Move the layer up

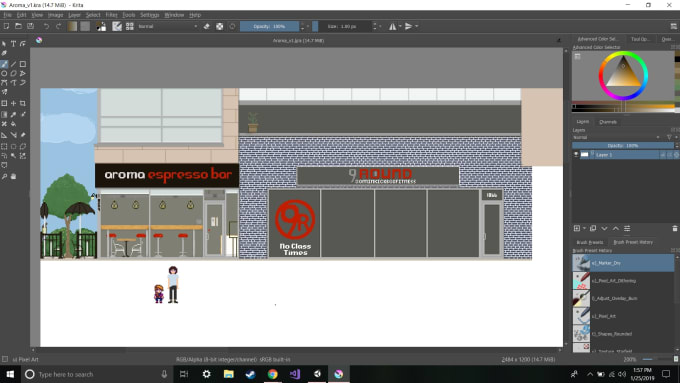(x=615, y=228)
